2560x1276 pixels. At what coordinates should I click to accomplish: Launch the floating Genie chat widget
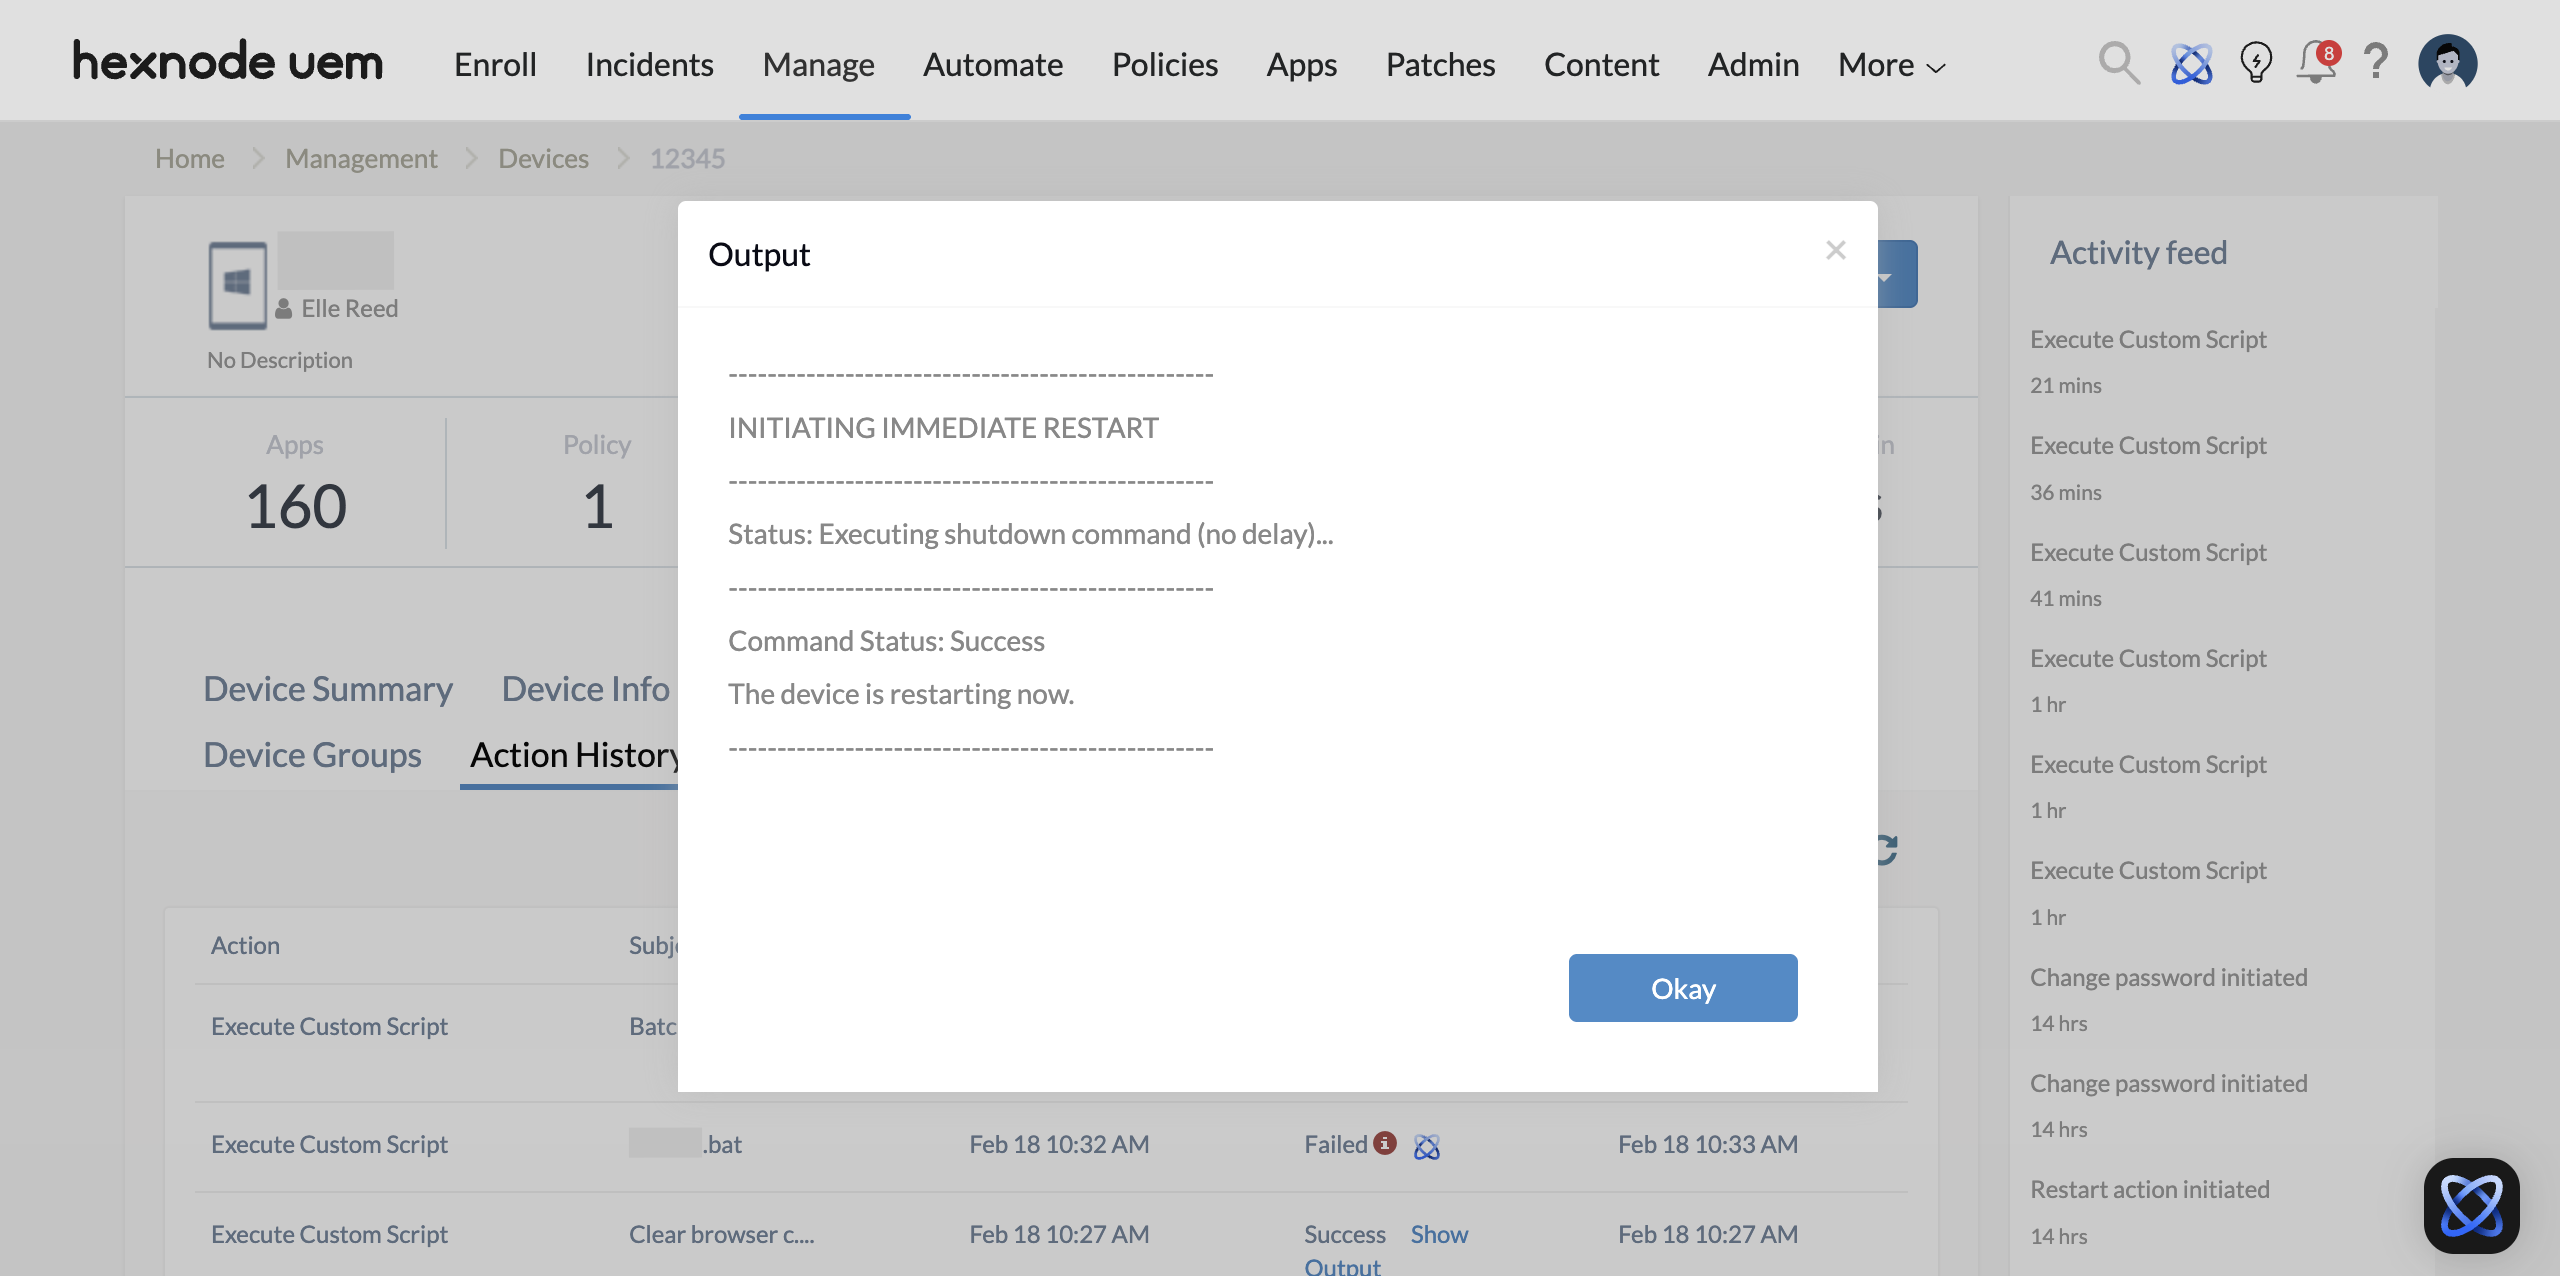(2471, 1205)
